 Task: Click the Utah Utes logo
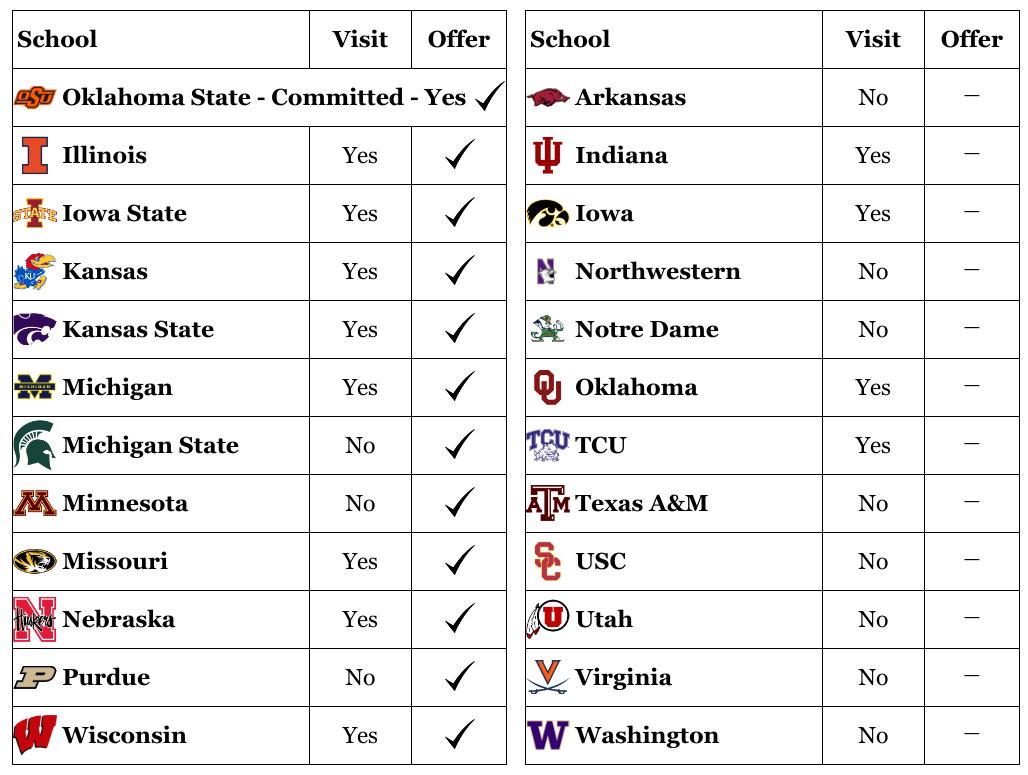[547, 619]
